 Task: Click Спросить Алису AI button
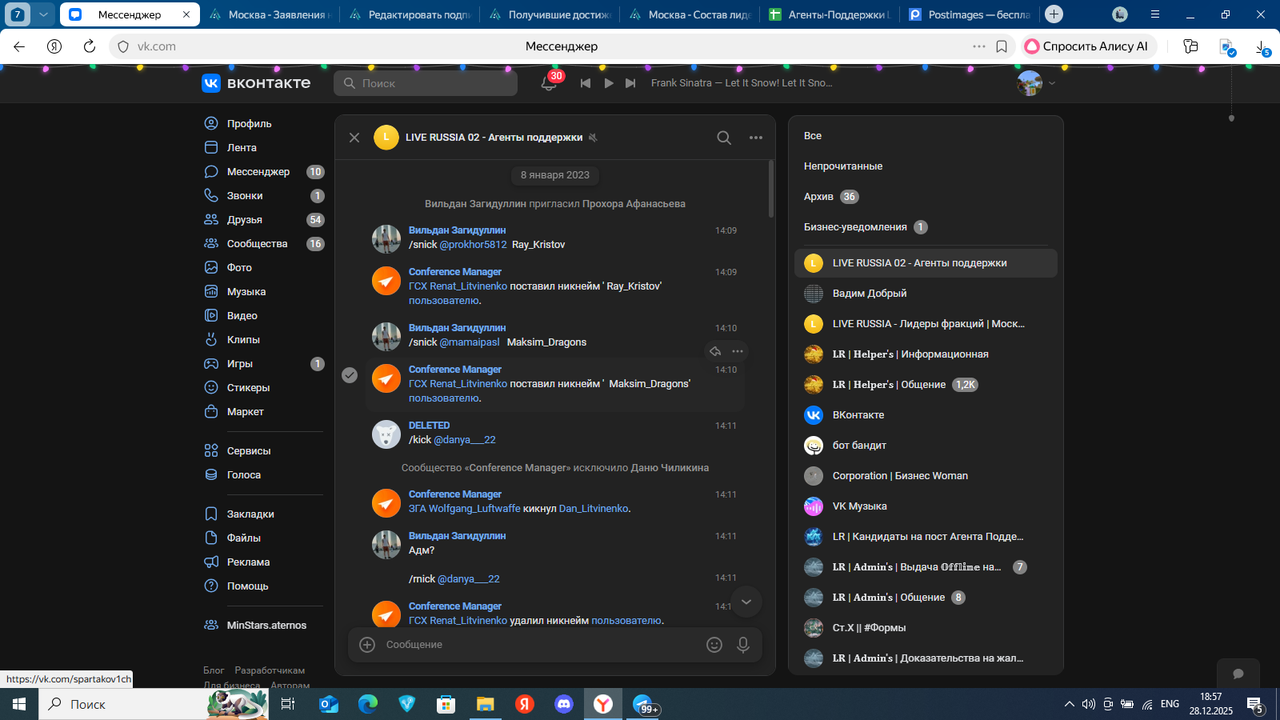(1090, 46)
